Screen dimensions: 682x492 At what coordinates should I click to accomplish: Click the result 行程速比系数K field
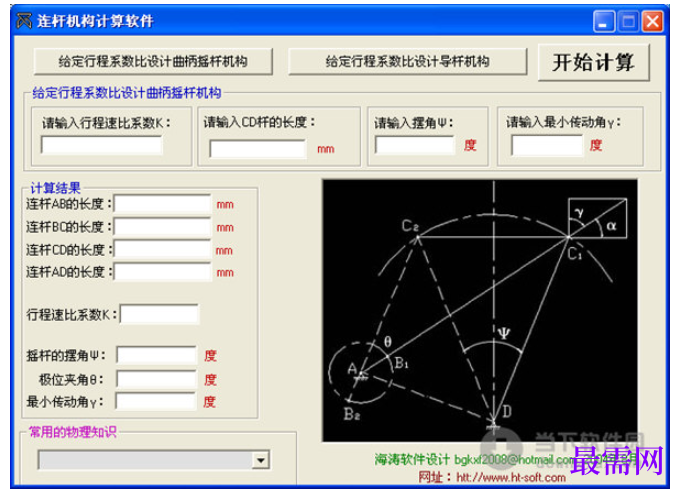[x=159, y=314]
